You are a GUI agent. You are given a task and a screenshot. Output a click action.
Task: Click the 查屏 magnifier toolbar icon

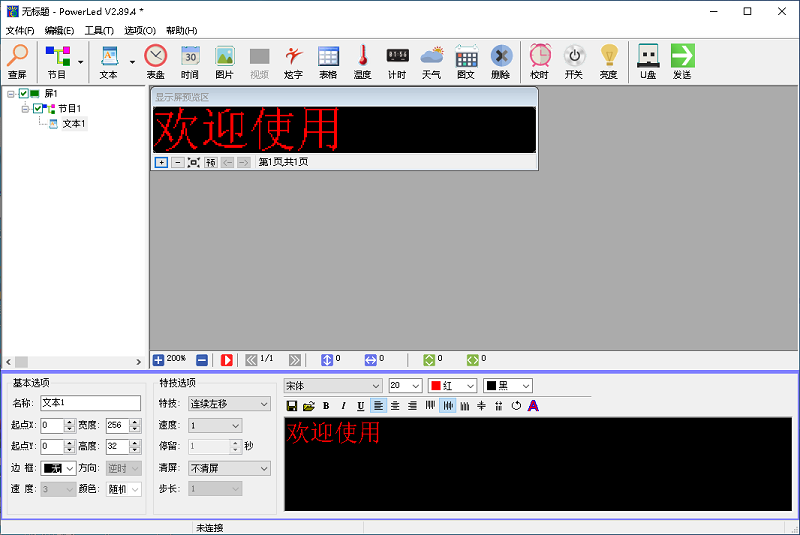(x=17, y=61)
